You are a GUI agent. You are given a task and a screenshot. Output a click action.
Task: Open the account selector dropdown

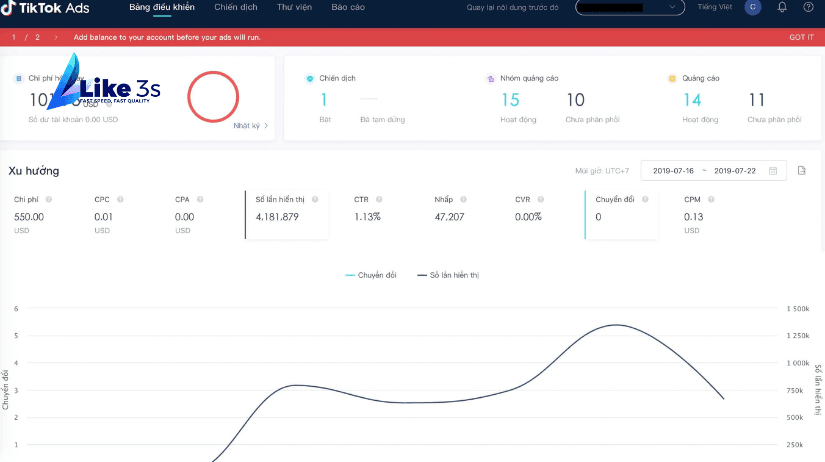tap(630, 7)
